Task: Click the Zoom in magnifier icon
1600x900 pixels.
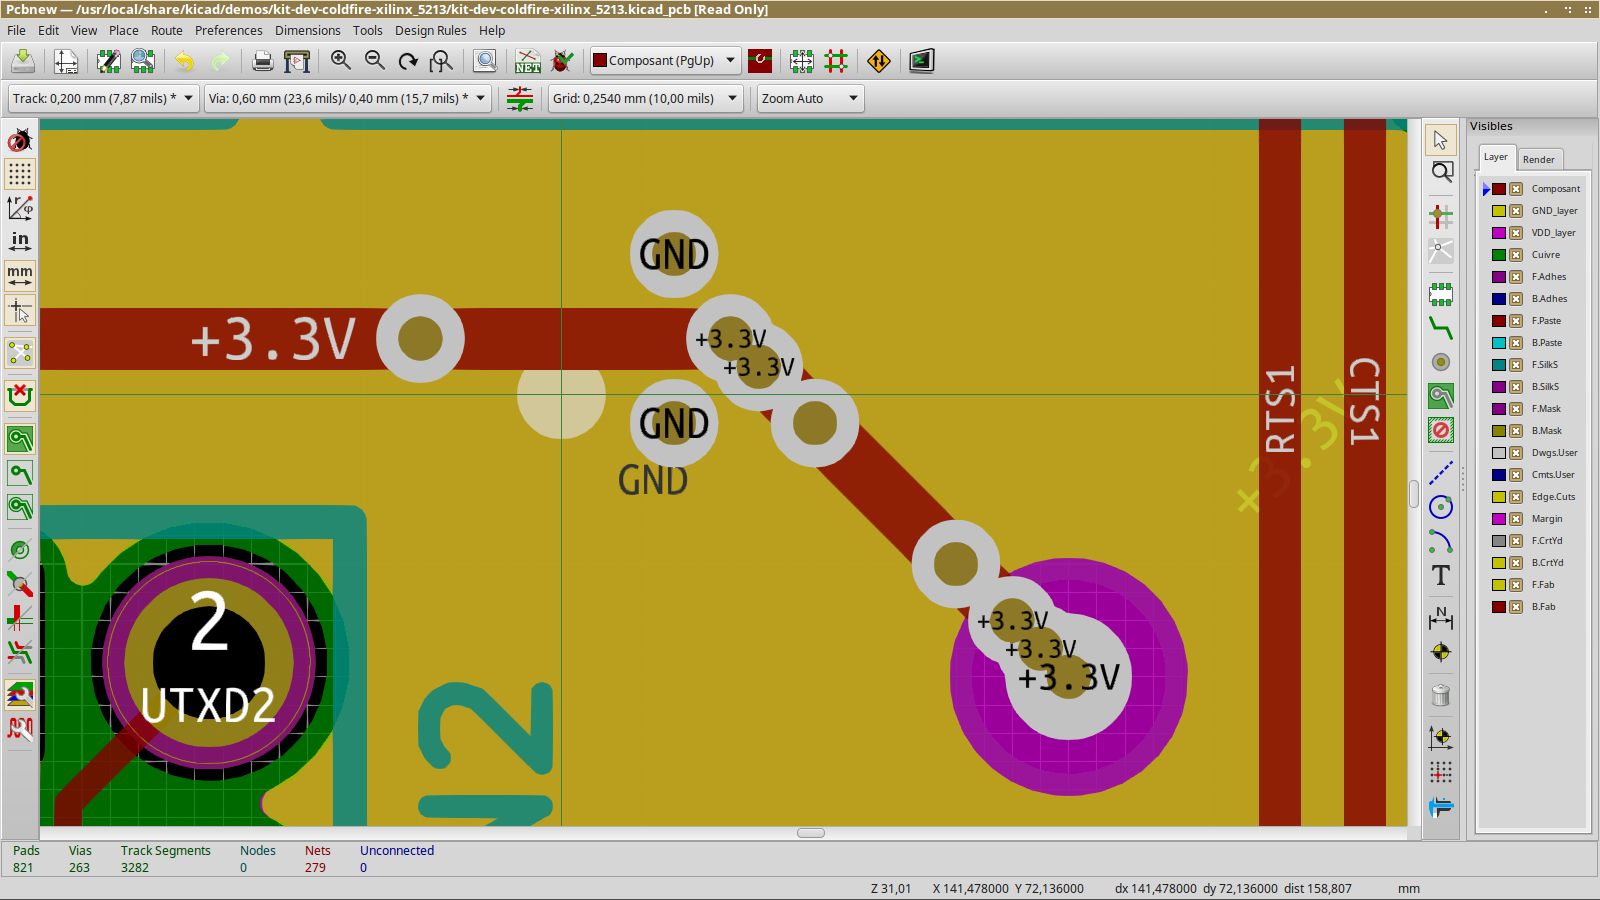Action: (x=341, y=61)
